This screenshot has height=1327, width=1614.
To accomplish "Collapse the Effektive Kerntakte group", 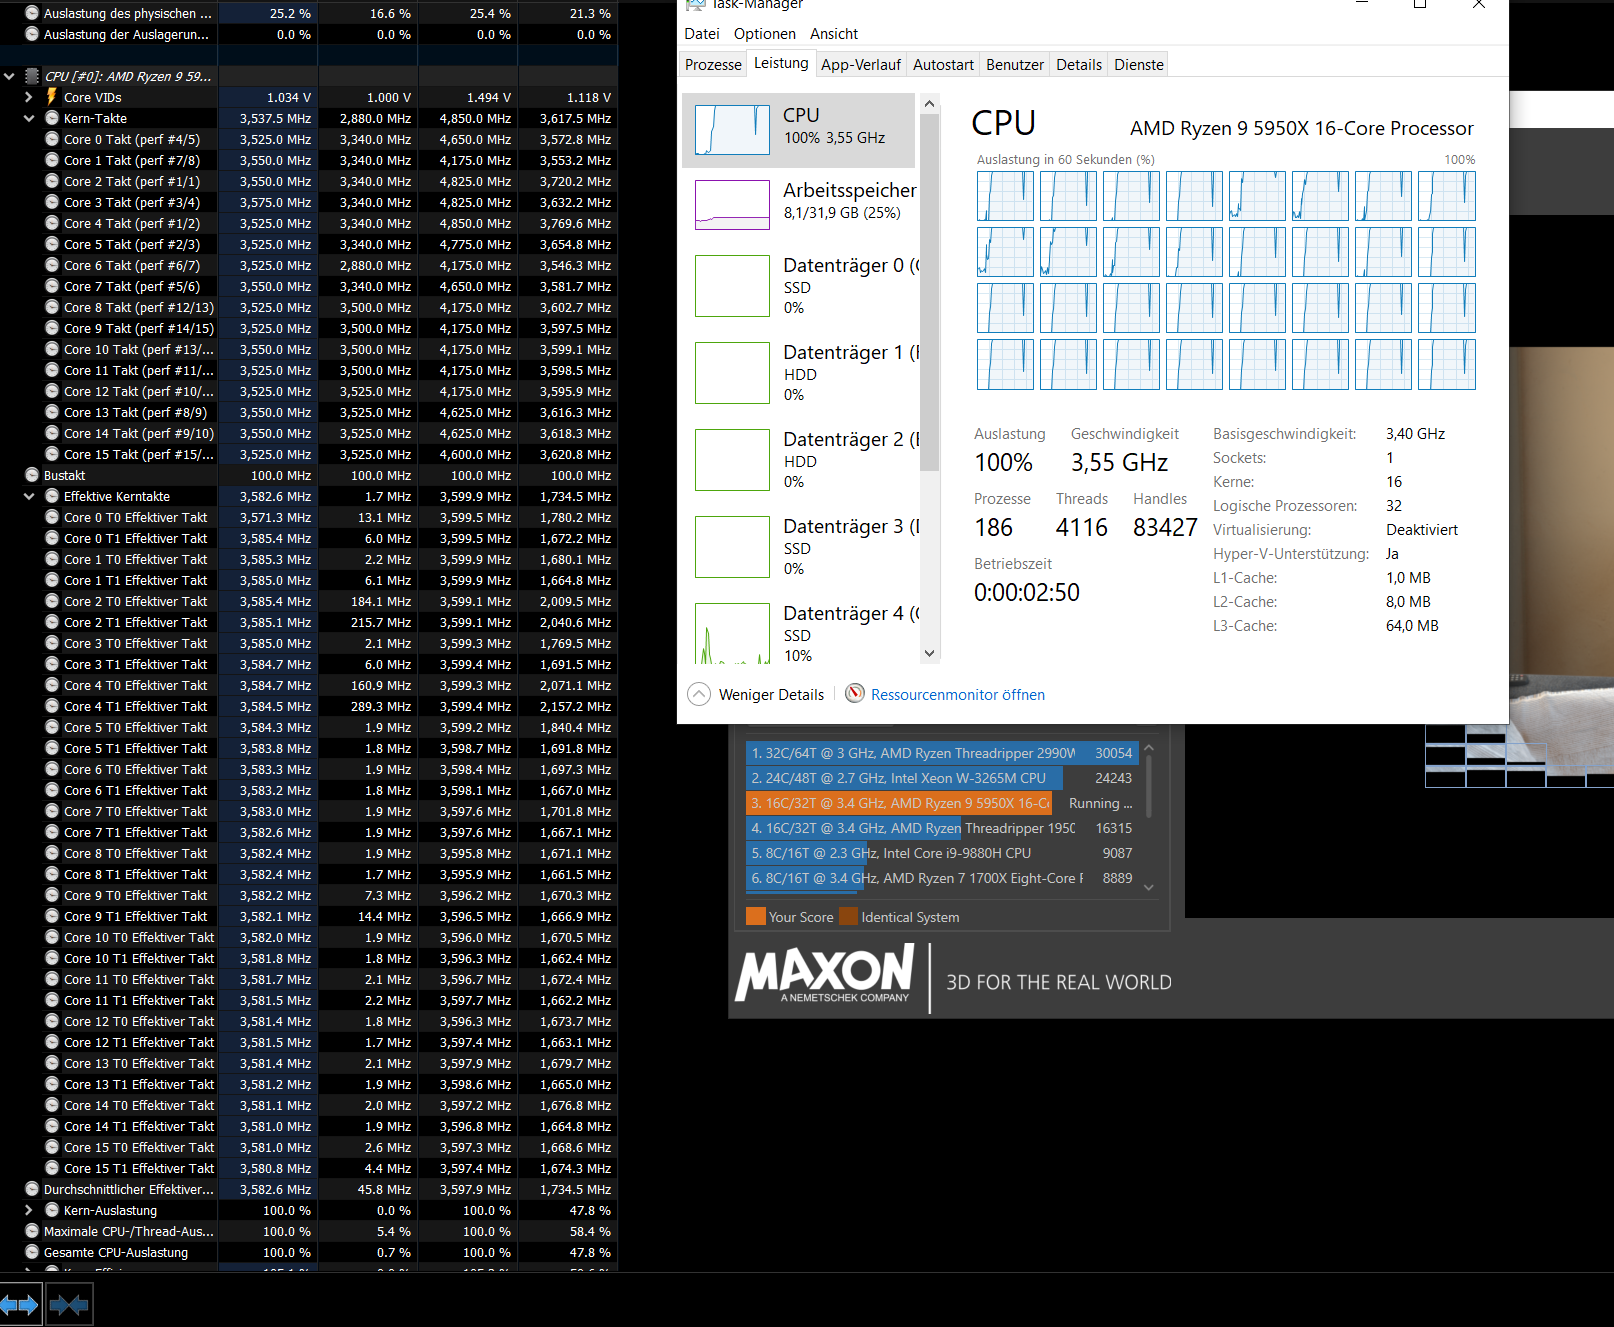I will (29, 496).
